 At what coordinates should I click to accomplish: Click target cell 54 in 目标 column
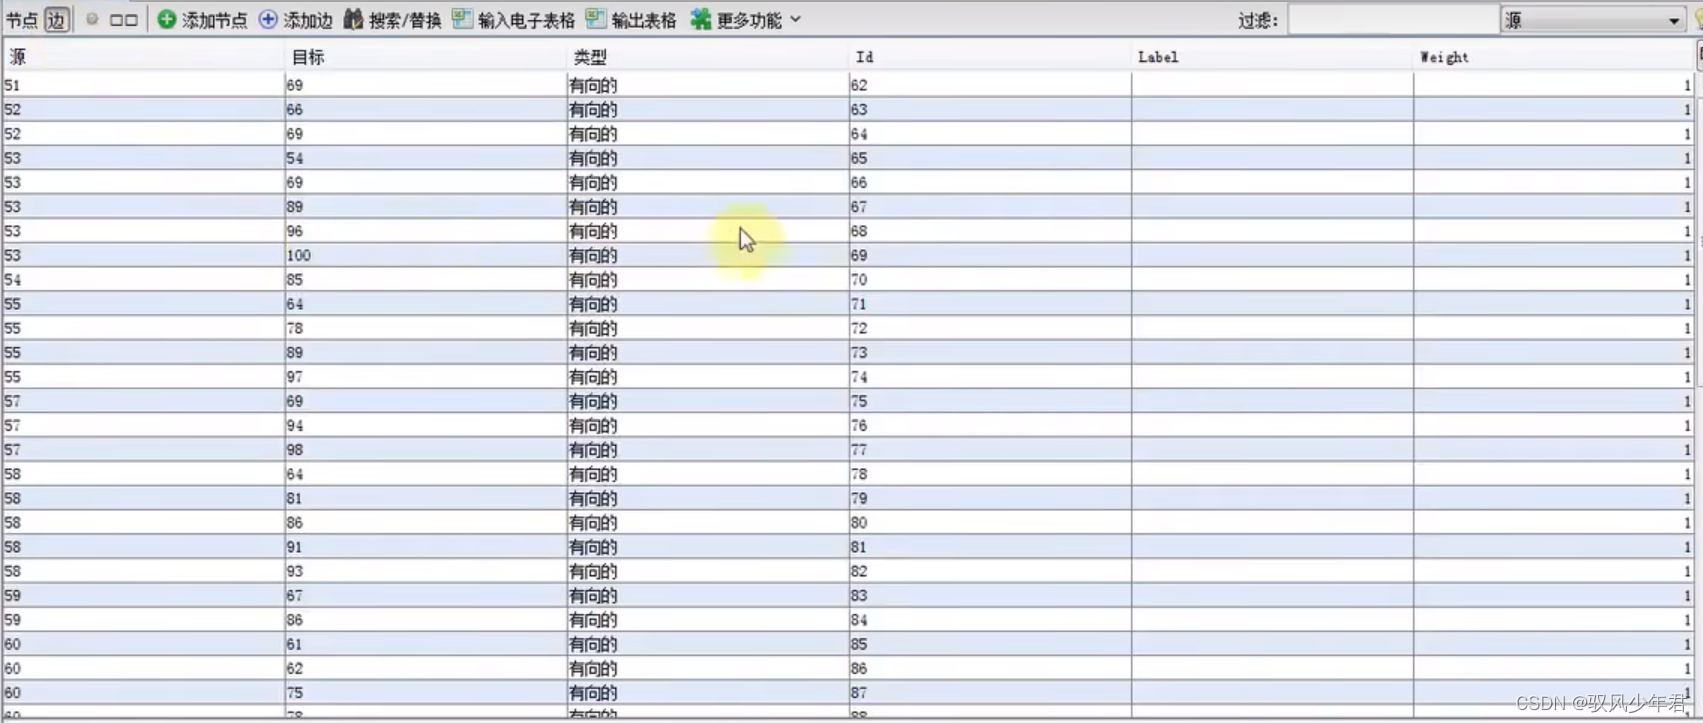425,158
